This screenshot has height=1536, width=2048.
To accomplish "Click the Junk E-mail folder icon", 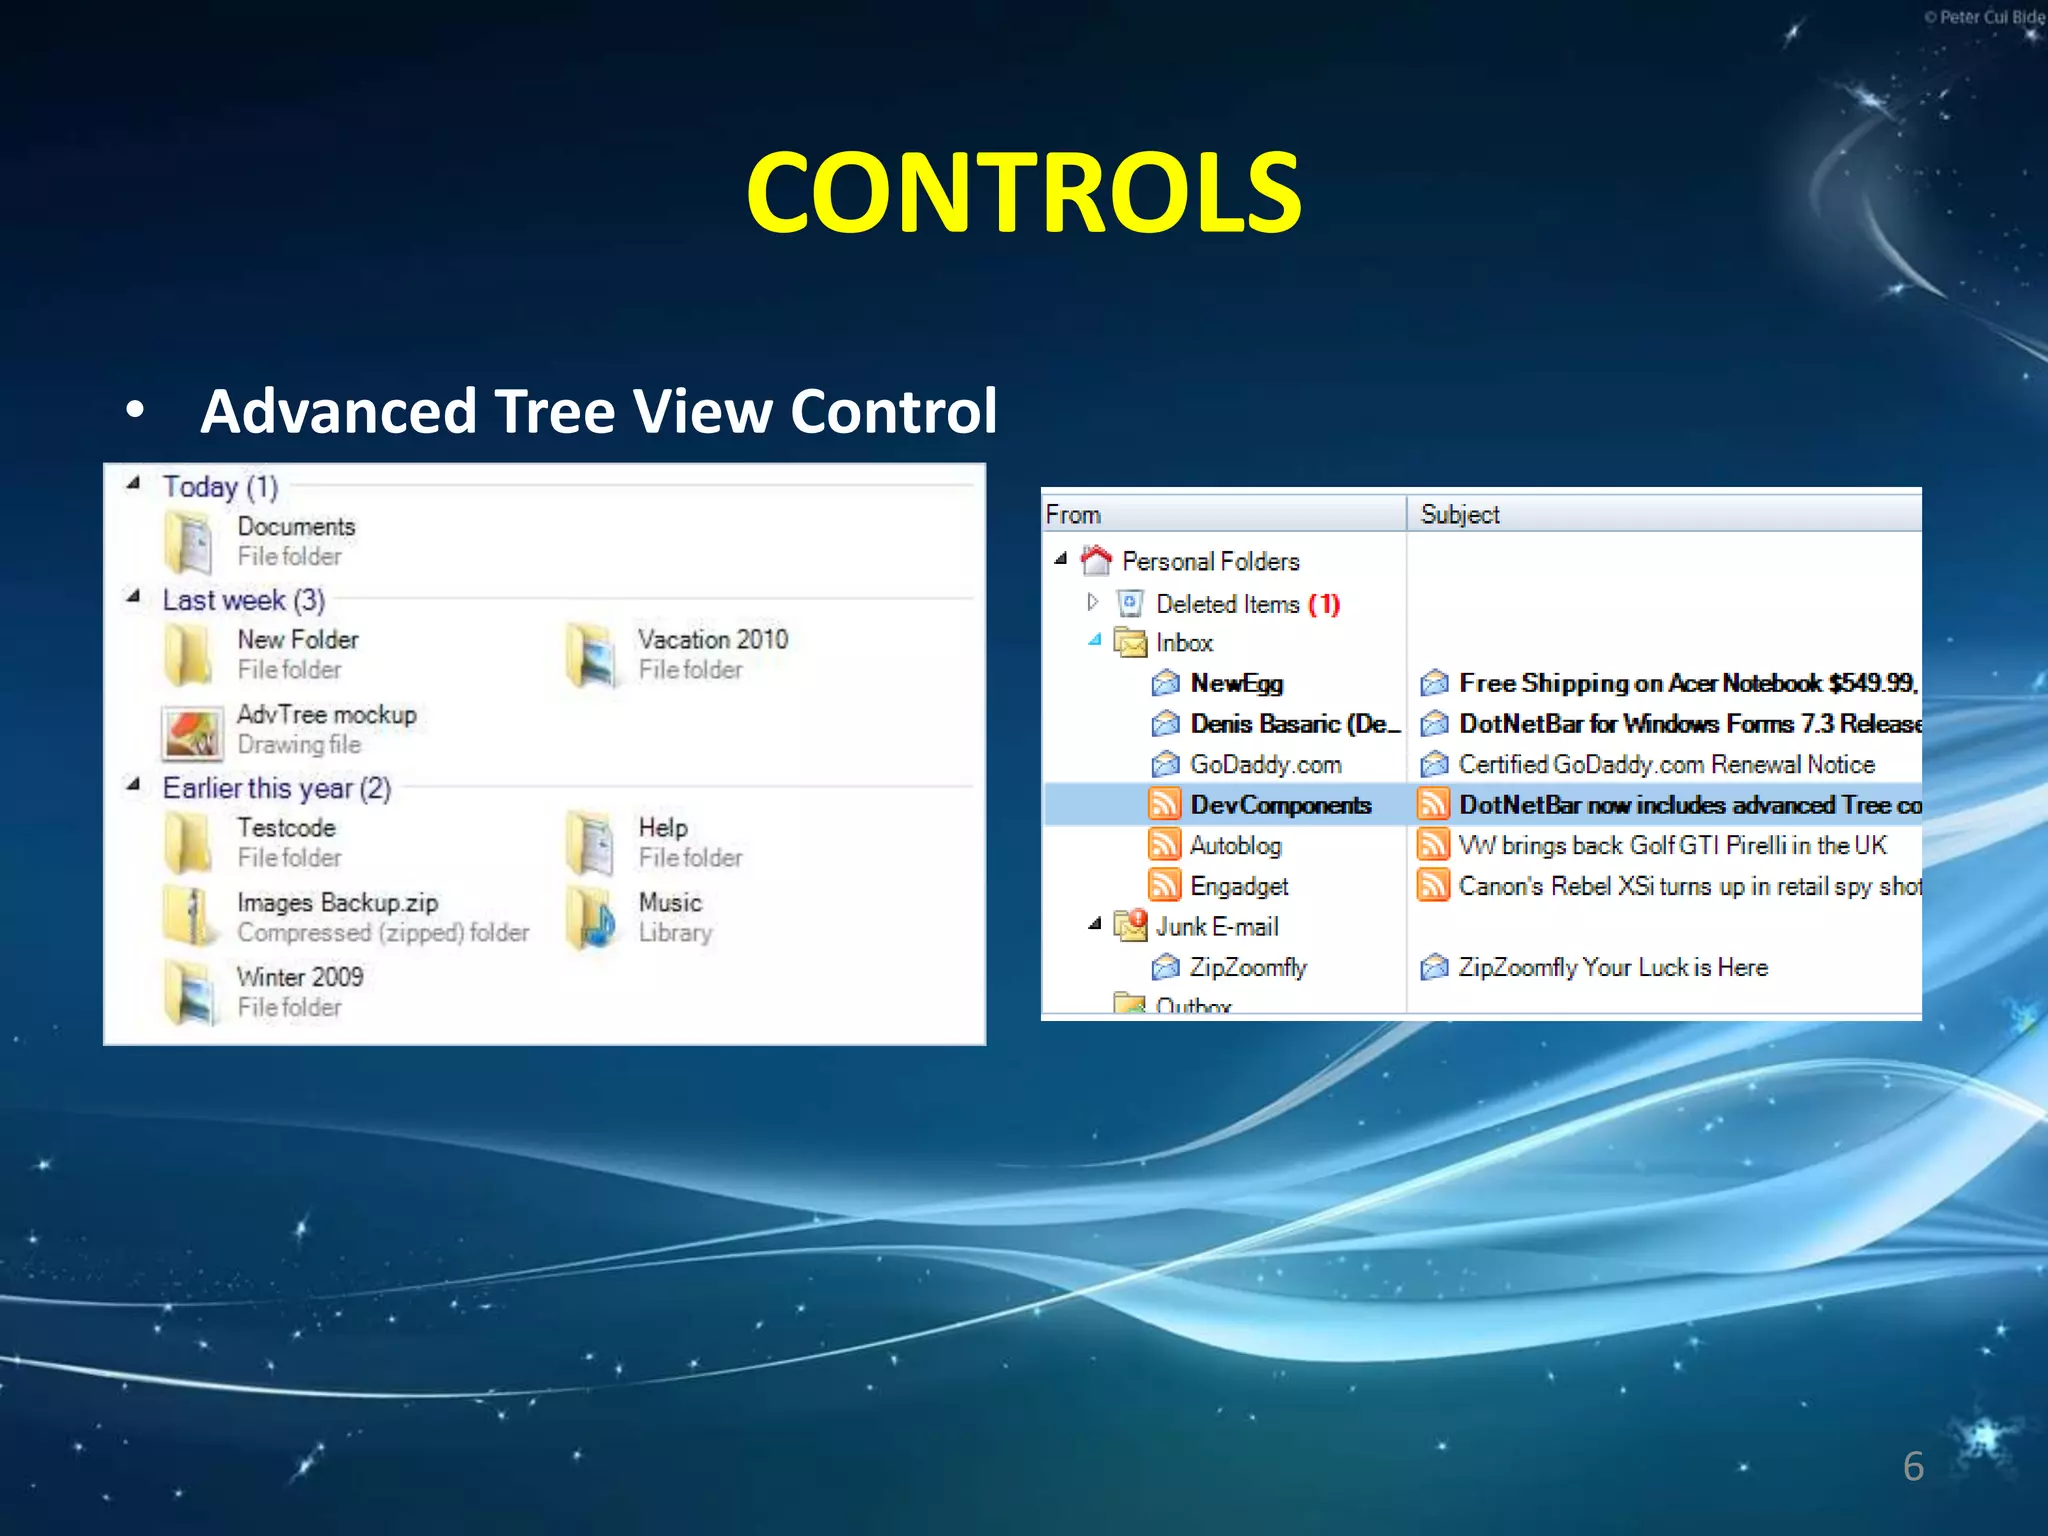I will point(1131,926).
